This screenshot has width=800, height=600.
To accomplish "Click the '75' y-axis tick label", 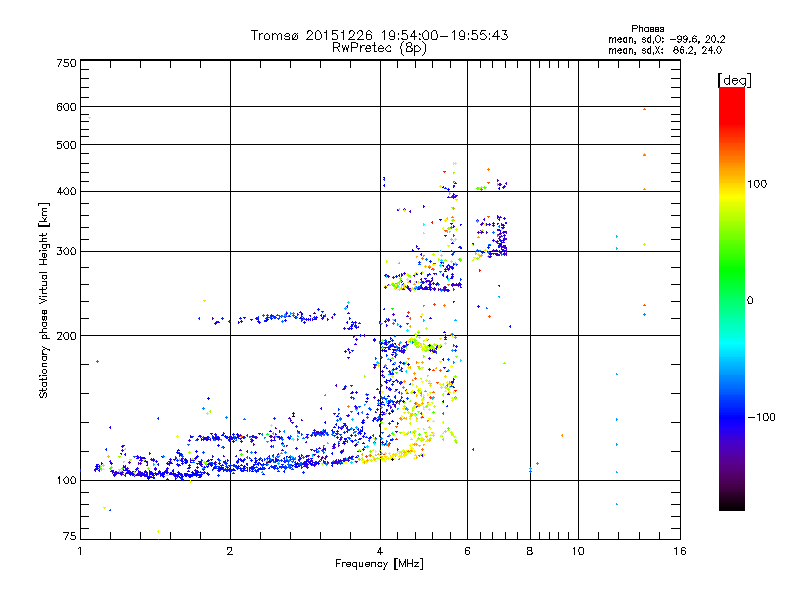I will (x=70, y=536).
